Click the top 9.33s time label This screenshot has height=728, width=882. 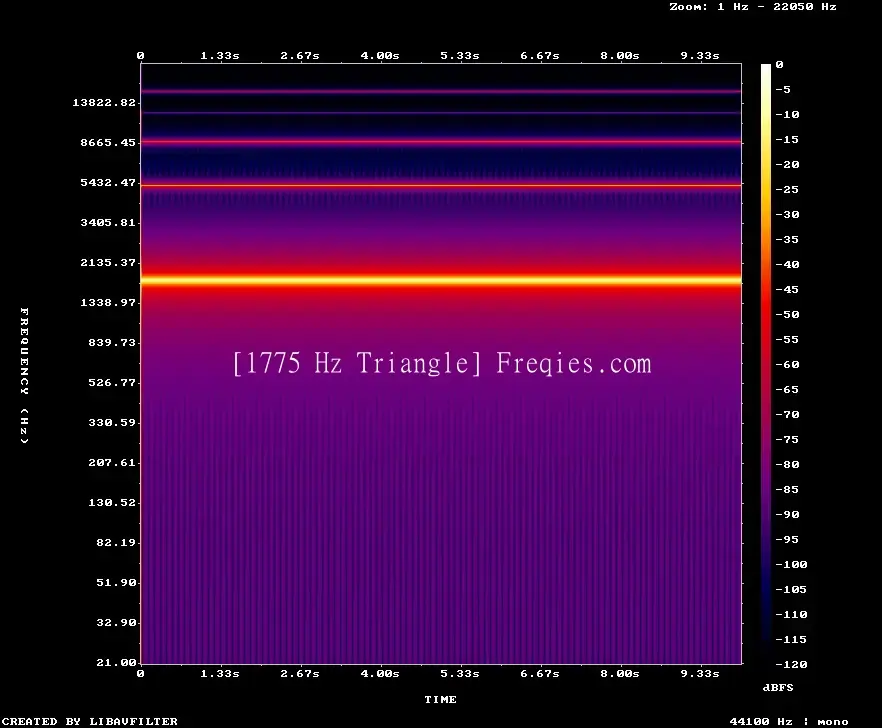[700, 56]
